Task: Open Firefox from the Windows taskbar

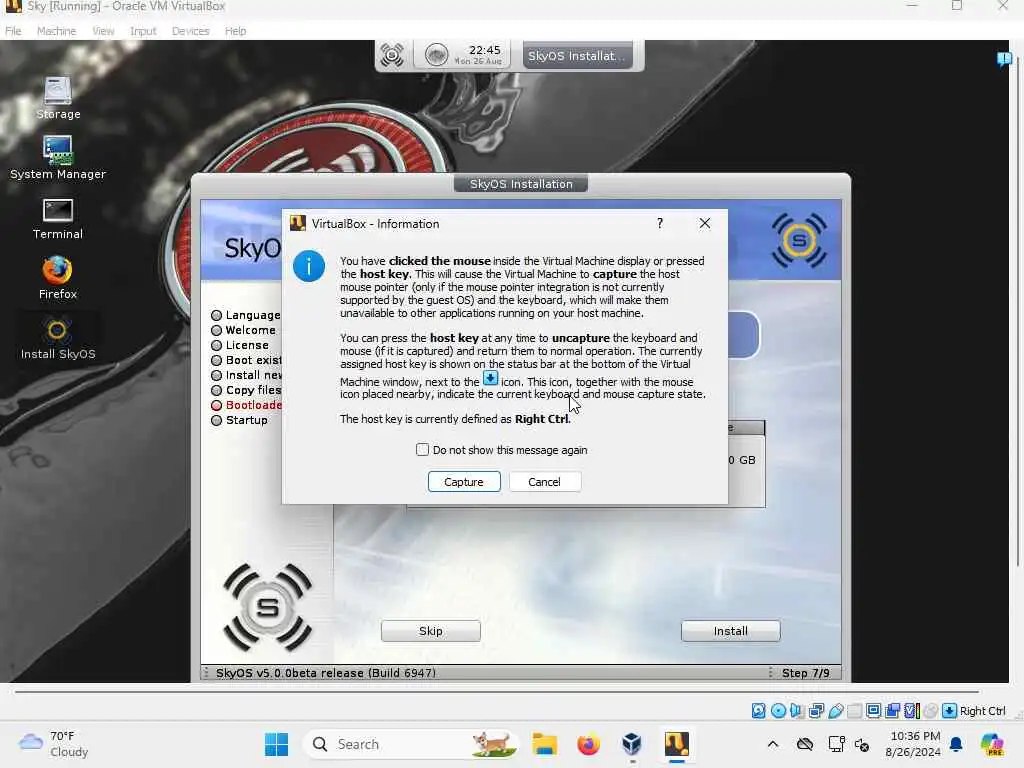Action: pos(588,744)
